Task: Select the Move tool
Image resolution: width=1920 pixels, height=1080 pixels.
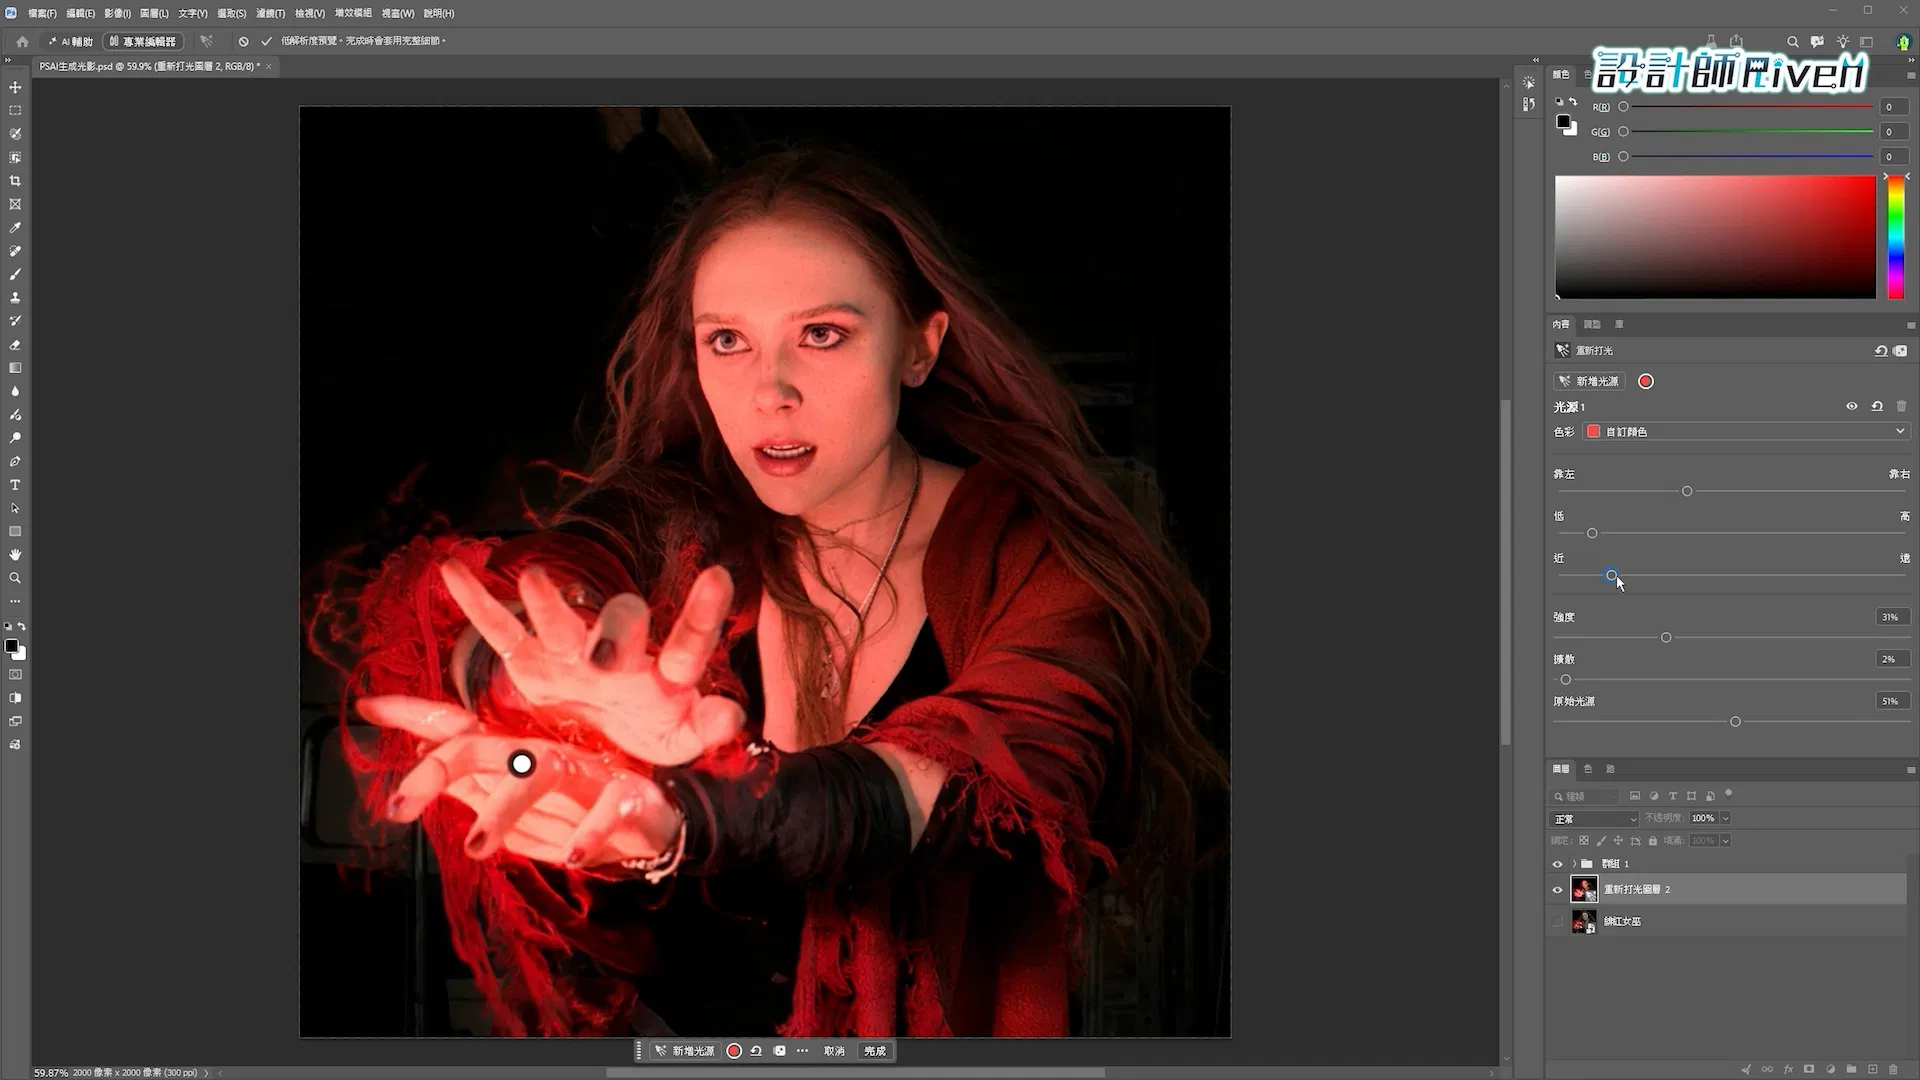Action: click(x=15, y=87)
